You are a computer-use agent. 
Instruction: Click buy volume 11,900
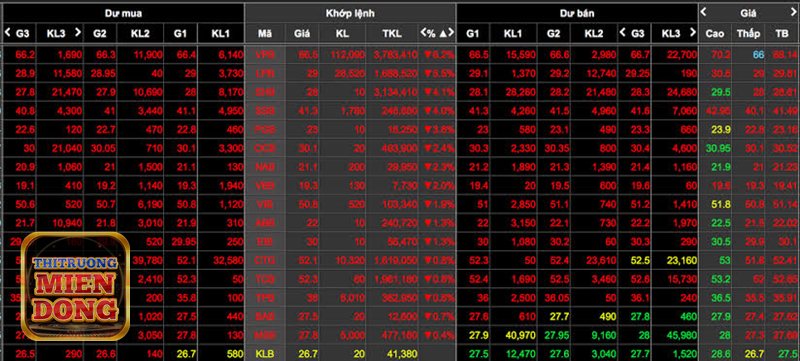(148, 55)
